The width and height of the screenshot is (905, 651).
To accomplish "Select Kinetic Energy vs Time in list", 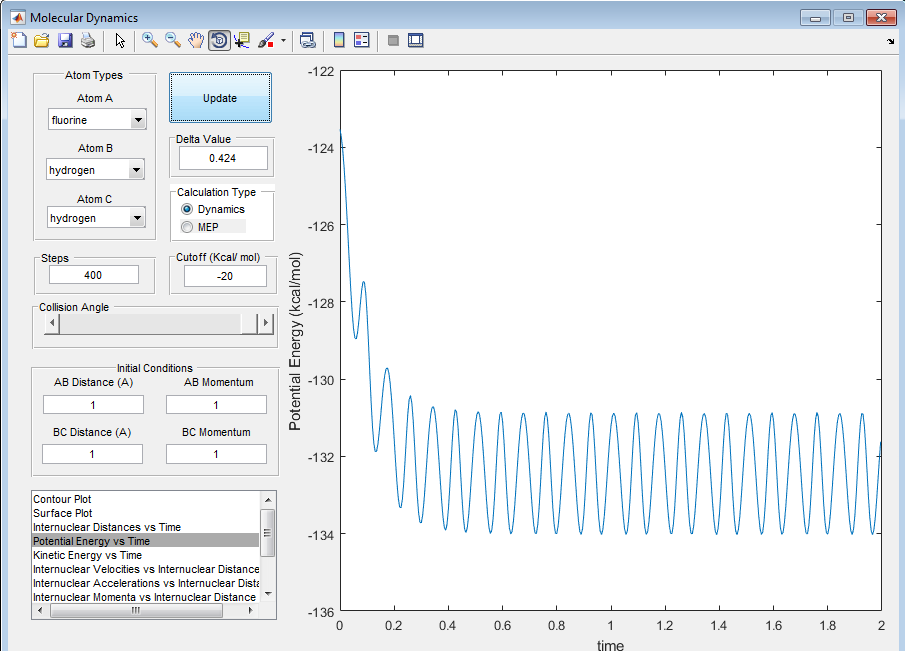I will [x=87, y=555].
